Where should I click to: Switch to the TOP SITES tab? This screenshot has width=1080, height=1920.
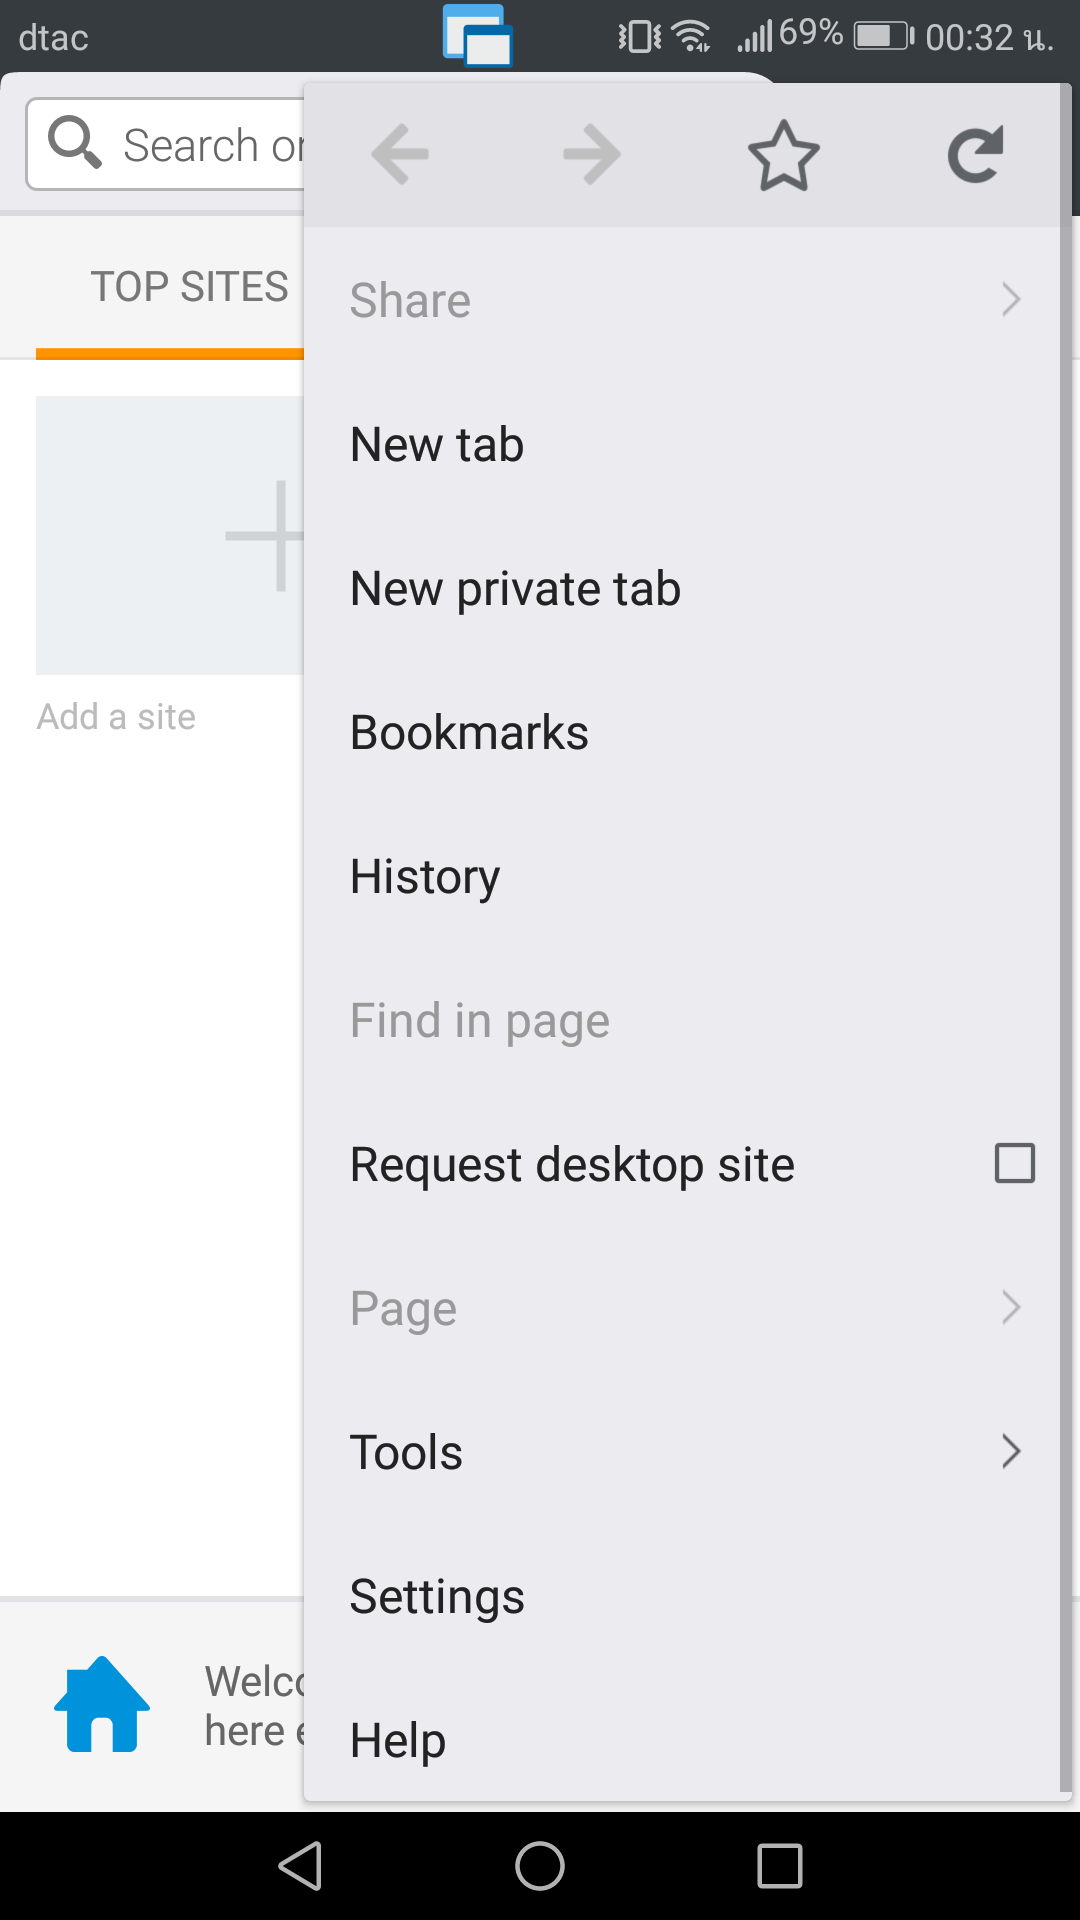(189, 288)
